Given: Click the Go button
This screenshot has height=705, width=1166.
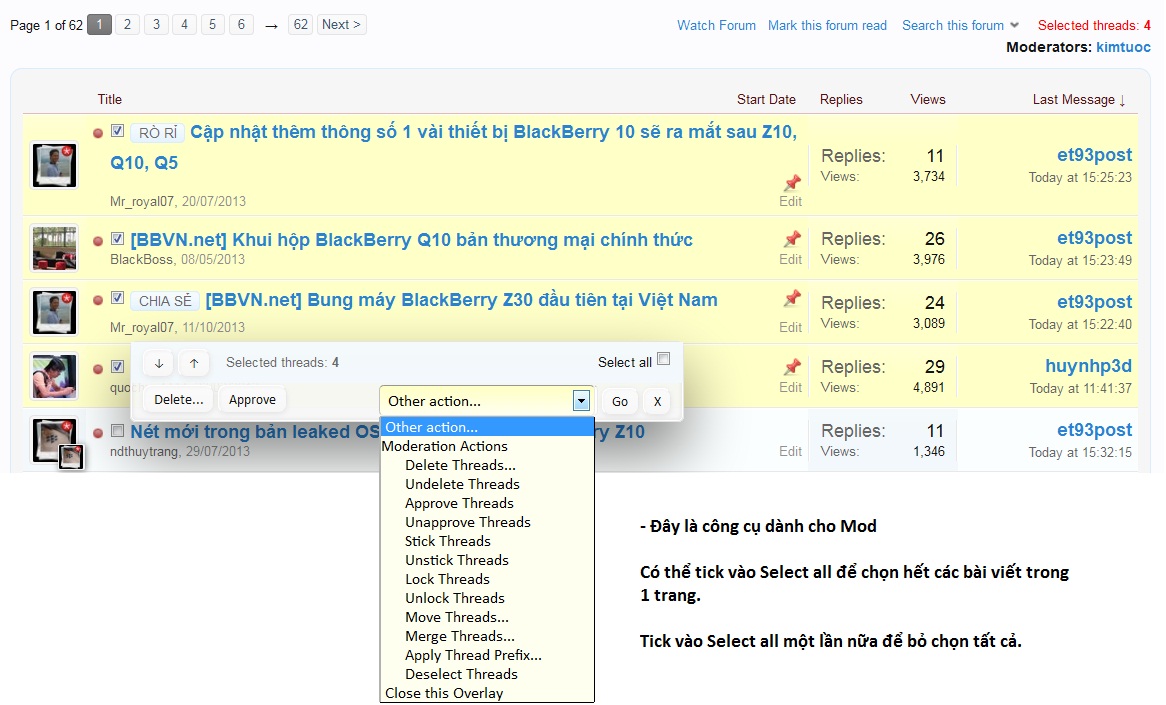Looking at the screenshot, I should tap(619, 402).
